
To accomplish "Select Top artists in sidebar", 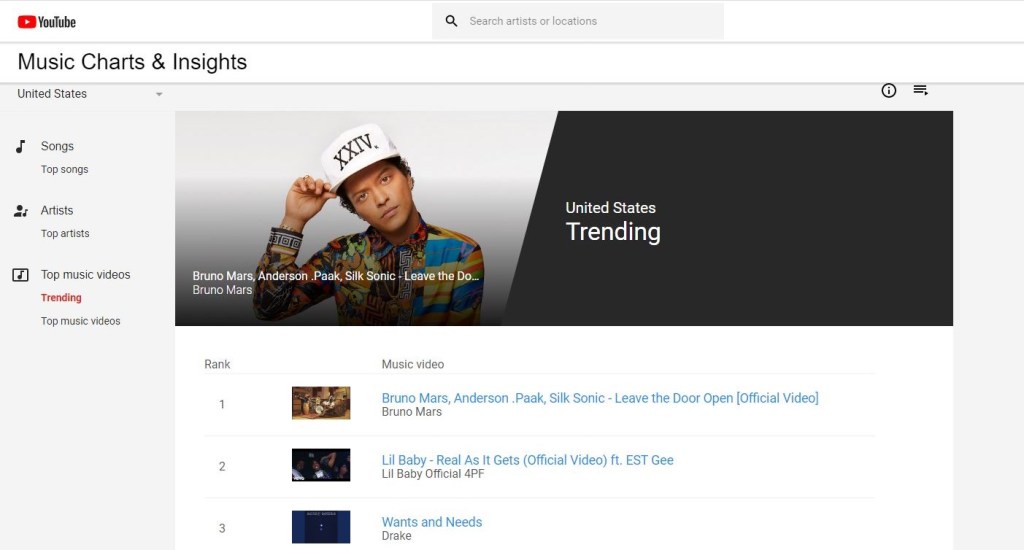I will click(65, 233).
